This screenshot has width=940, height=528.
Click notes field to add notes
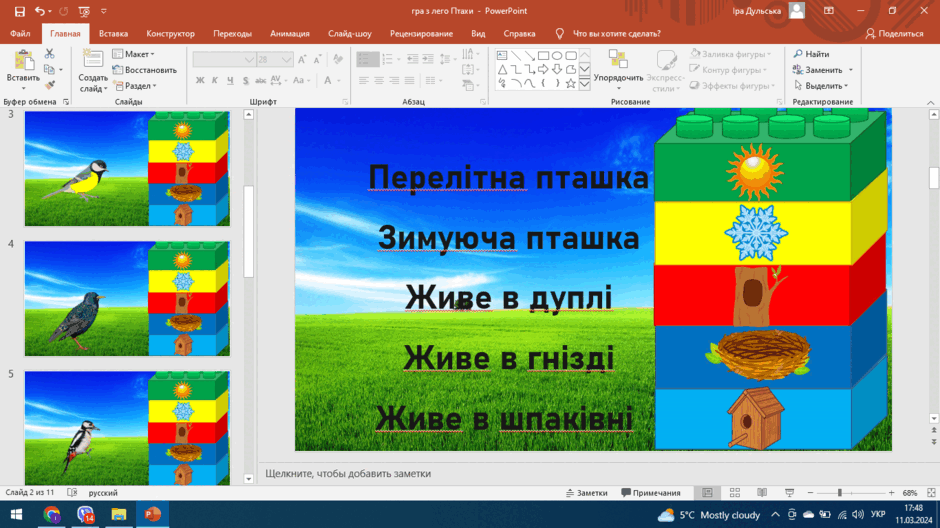(x=596, y=473)
